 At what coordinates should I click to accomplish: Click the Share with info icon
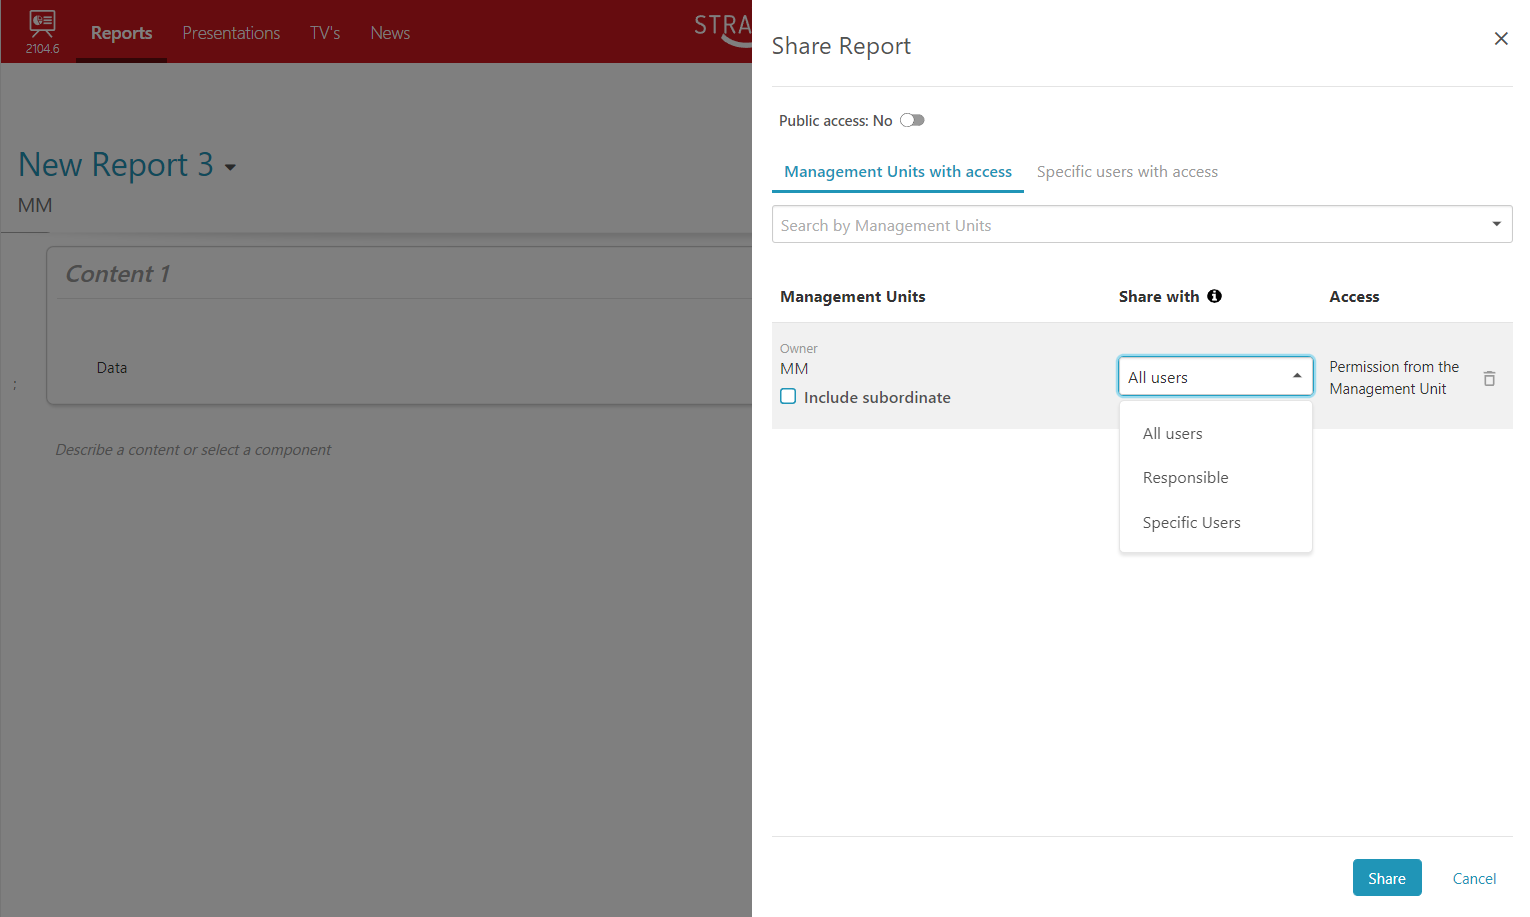click(x=1214, y=296)
